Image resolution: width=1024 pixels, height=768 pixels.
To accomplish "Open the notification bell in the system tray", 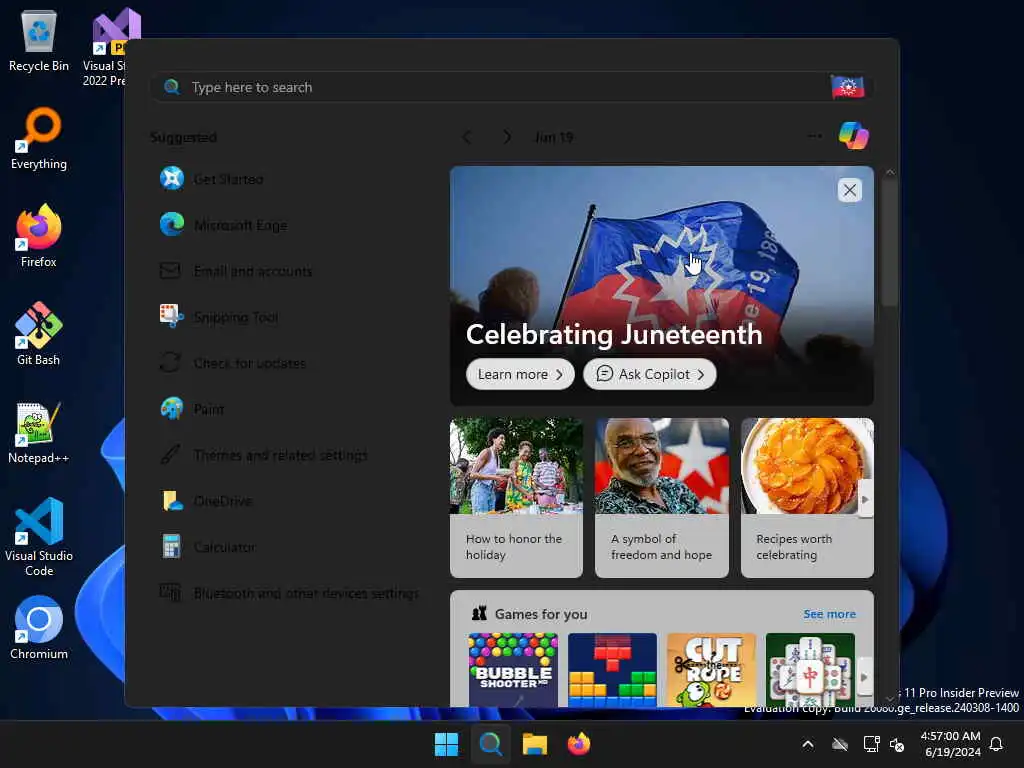I will pos(996,744).
